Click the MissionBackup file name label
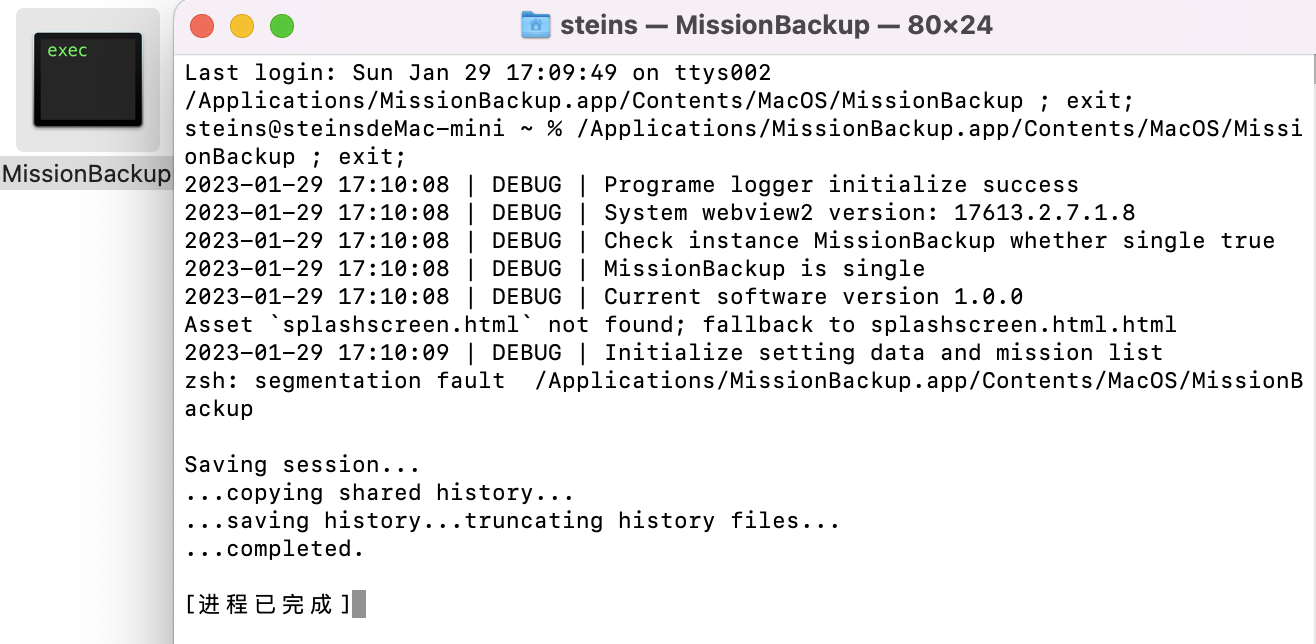1316x644 pixels. pyautogui.click(x=87, y=174)
